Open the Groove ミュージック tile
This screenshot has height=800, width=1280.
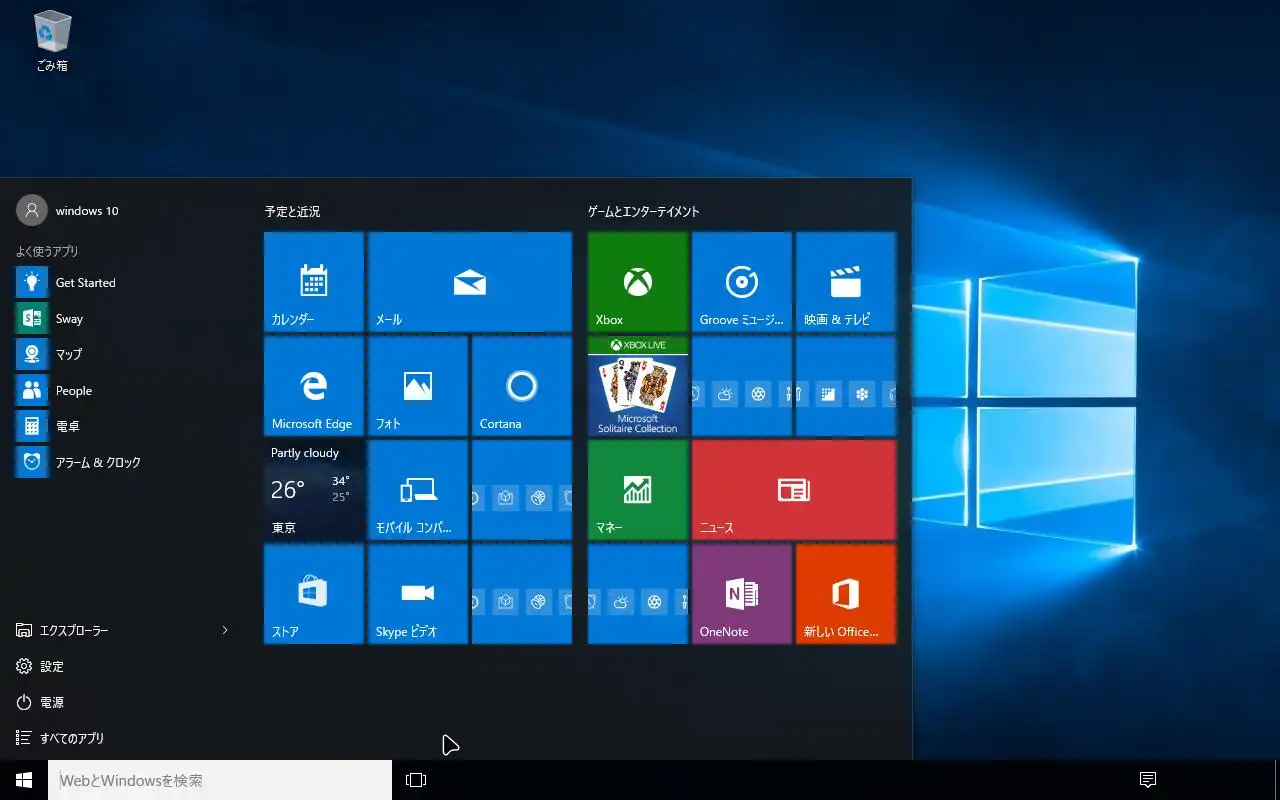click(742, 282)
